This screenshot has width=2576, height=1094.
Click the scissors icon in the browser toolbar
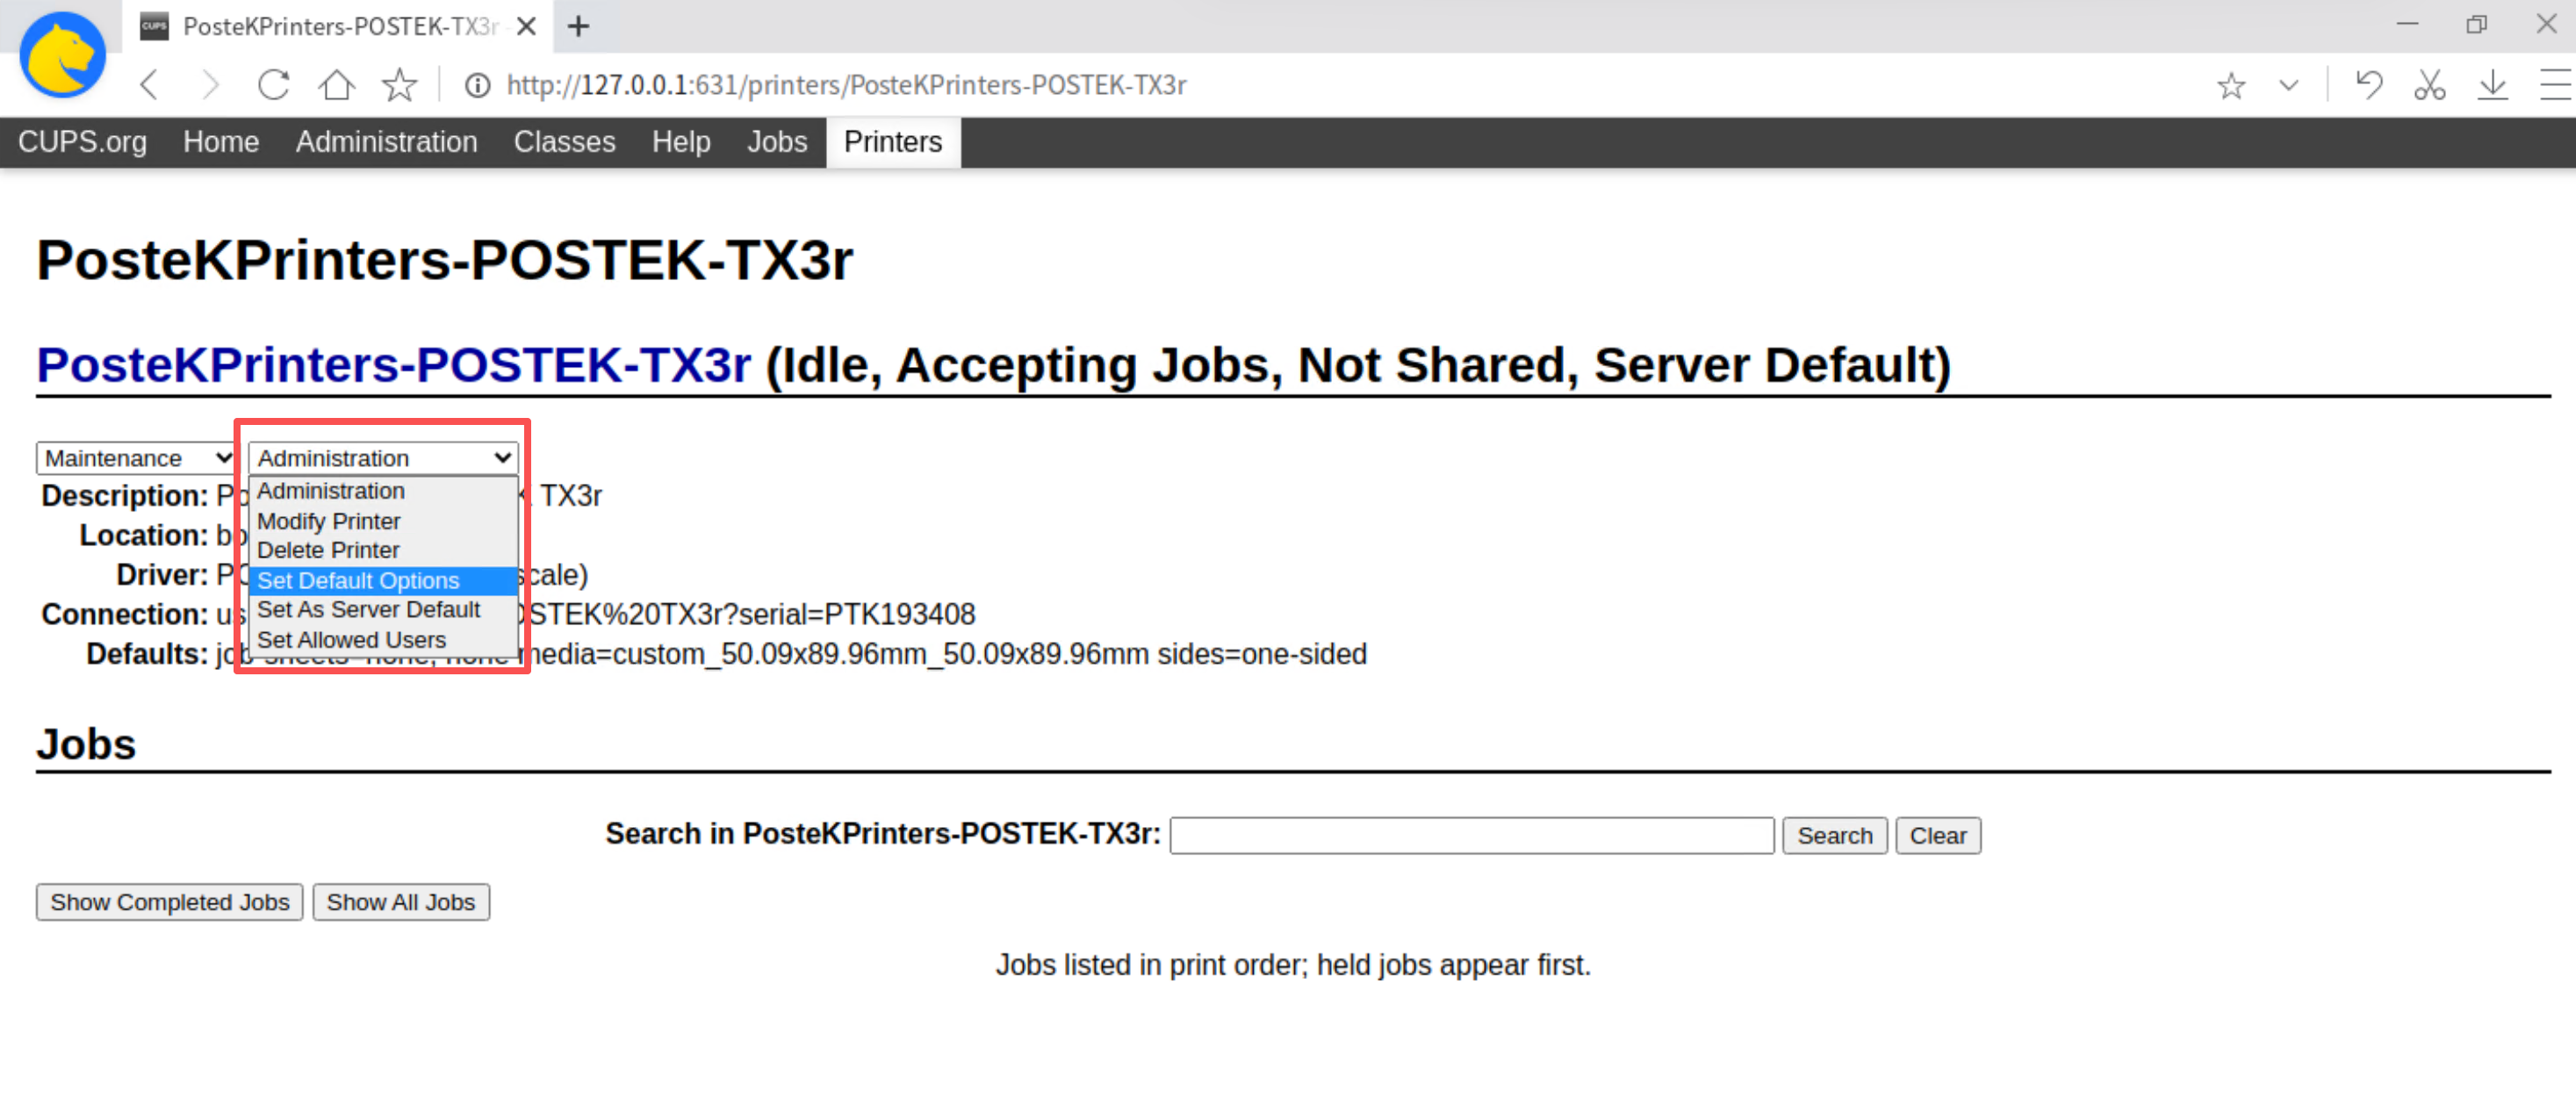pyautogui.click(x=2429, y=85)
